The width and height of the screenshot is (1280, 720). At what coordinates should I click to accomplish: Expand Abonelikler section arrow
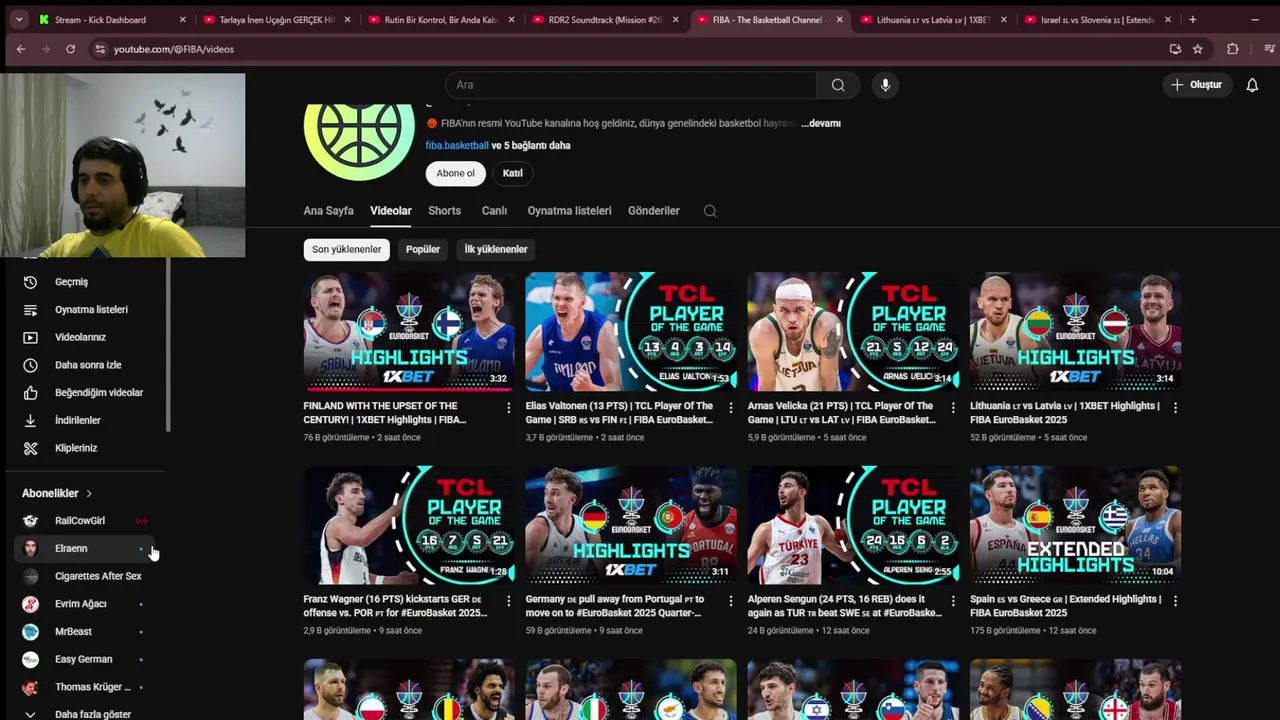[88, 493]
